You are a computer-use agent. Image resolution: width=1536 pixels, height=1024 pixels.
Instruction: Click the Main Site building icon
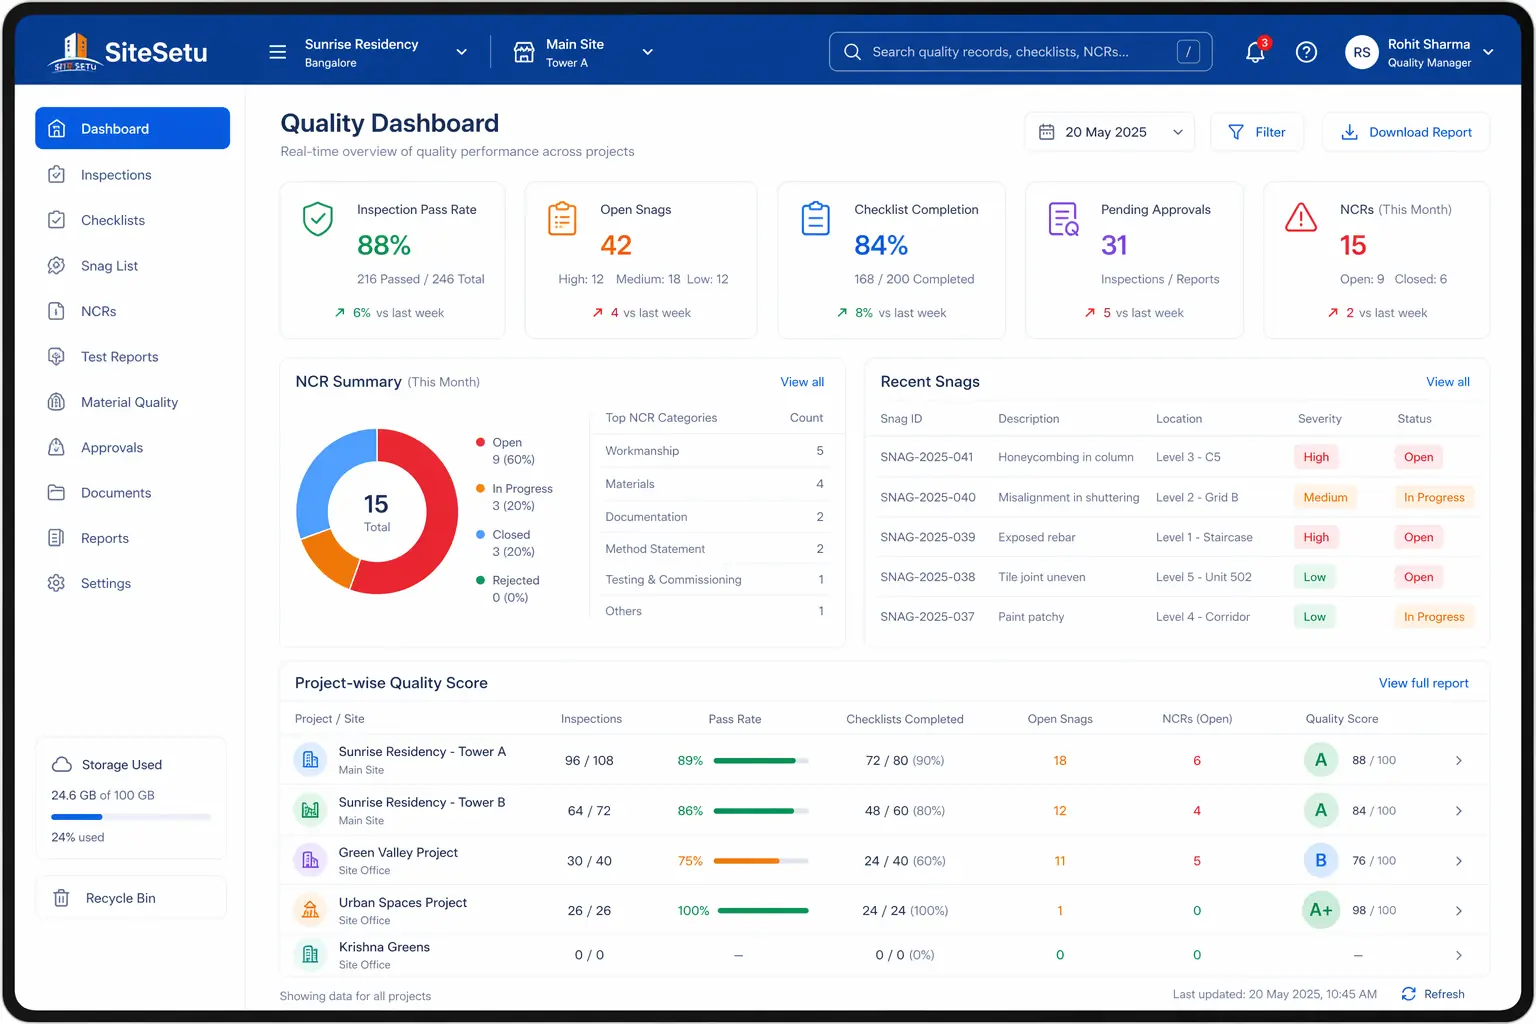point(524,52)
